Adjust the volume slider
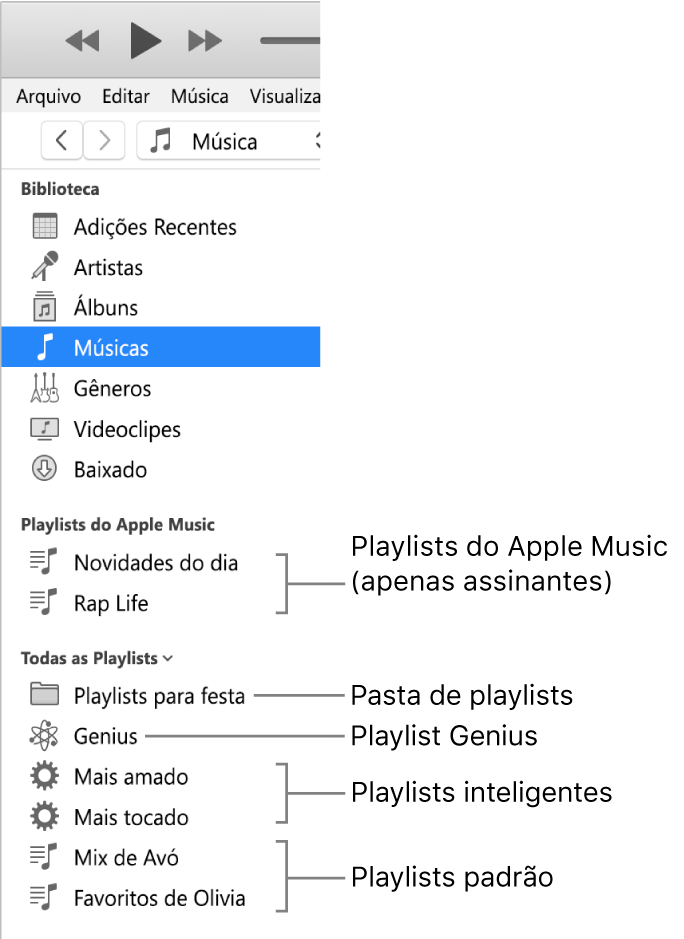This screenshot has width=684, height=939. [289, 41]
